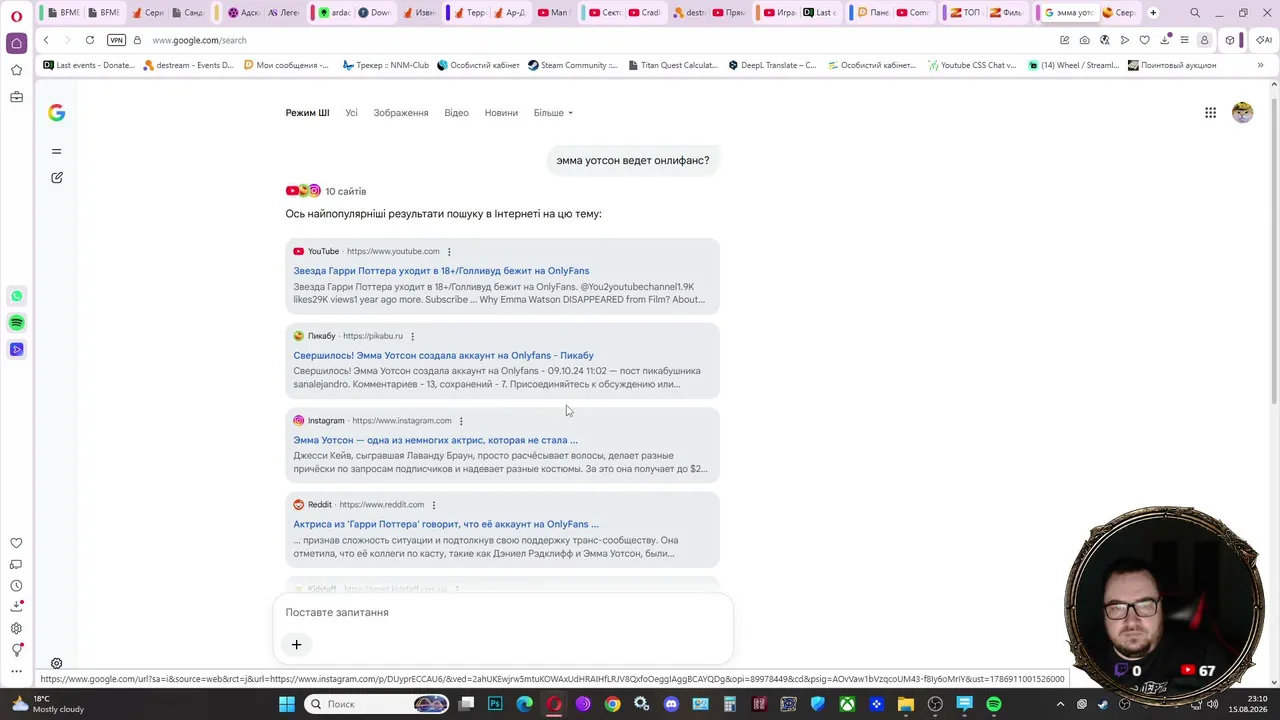The image size is (1280, 720).
Task: Open the Opera AI assistant button
Action: (x=1262, y=40)
